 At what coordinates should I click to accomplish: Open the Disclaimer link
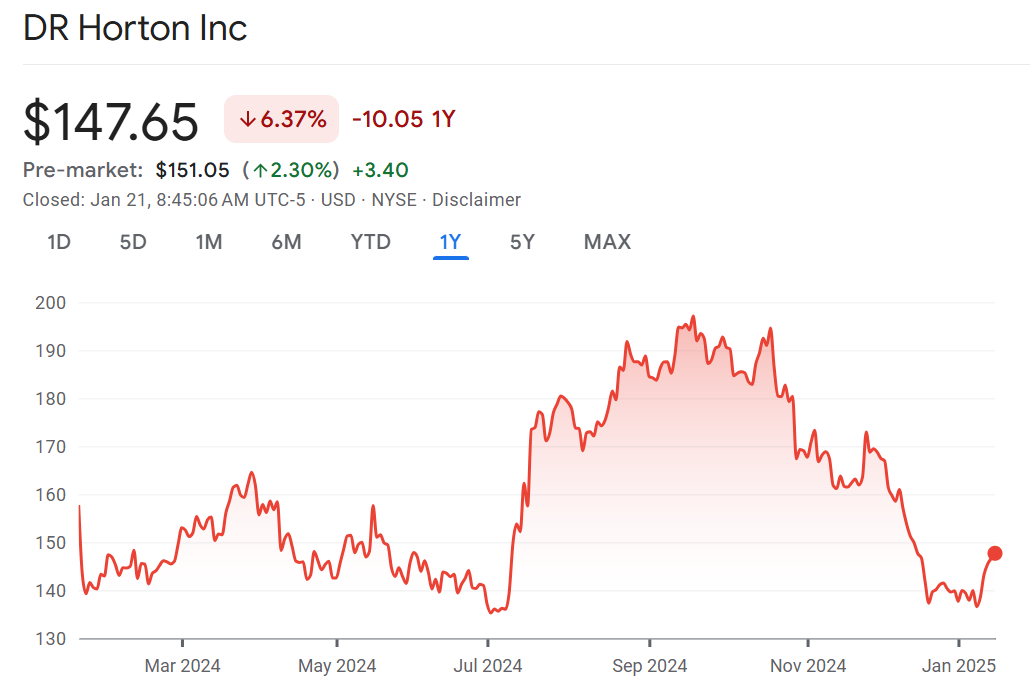click(x=476, y=200)
